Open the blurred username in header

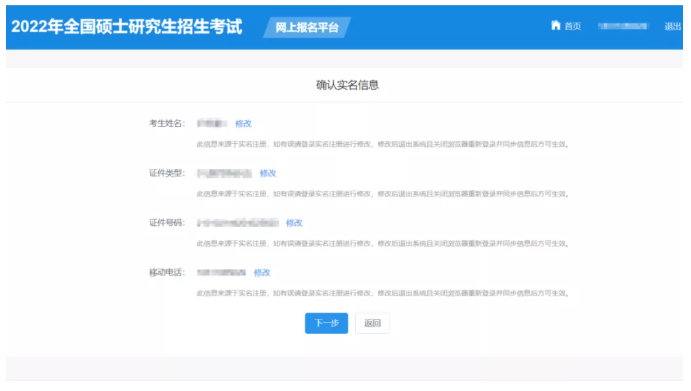[x=623, y=26]
